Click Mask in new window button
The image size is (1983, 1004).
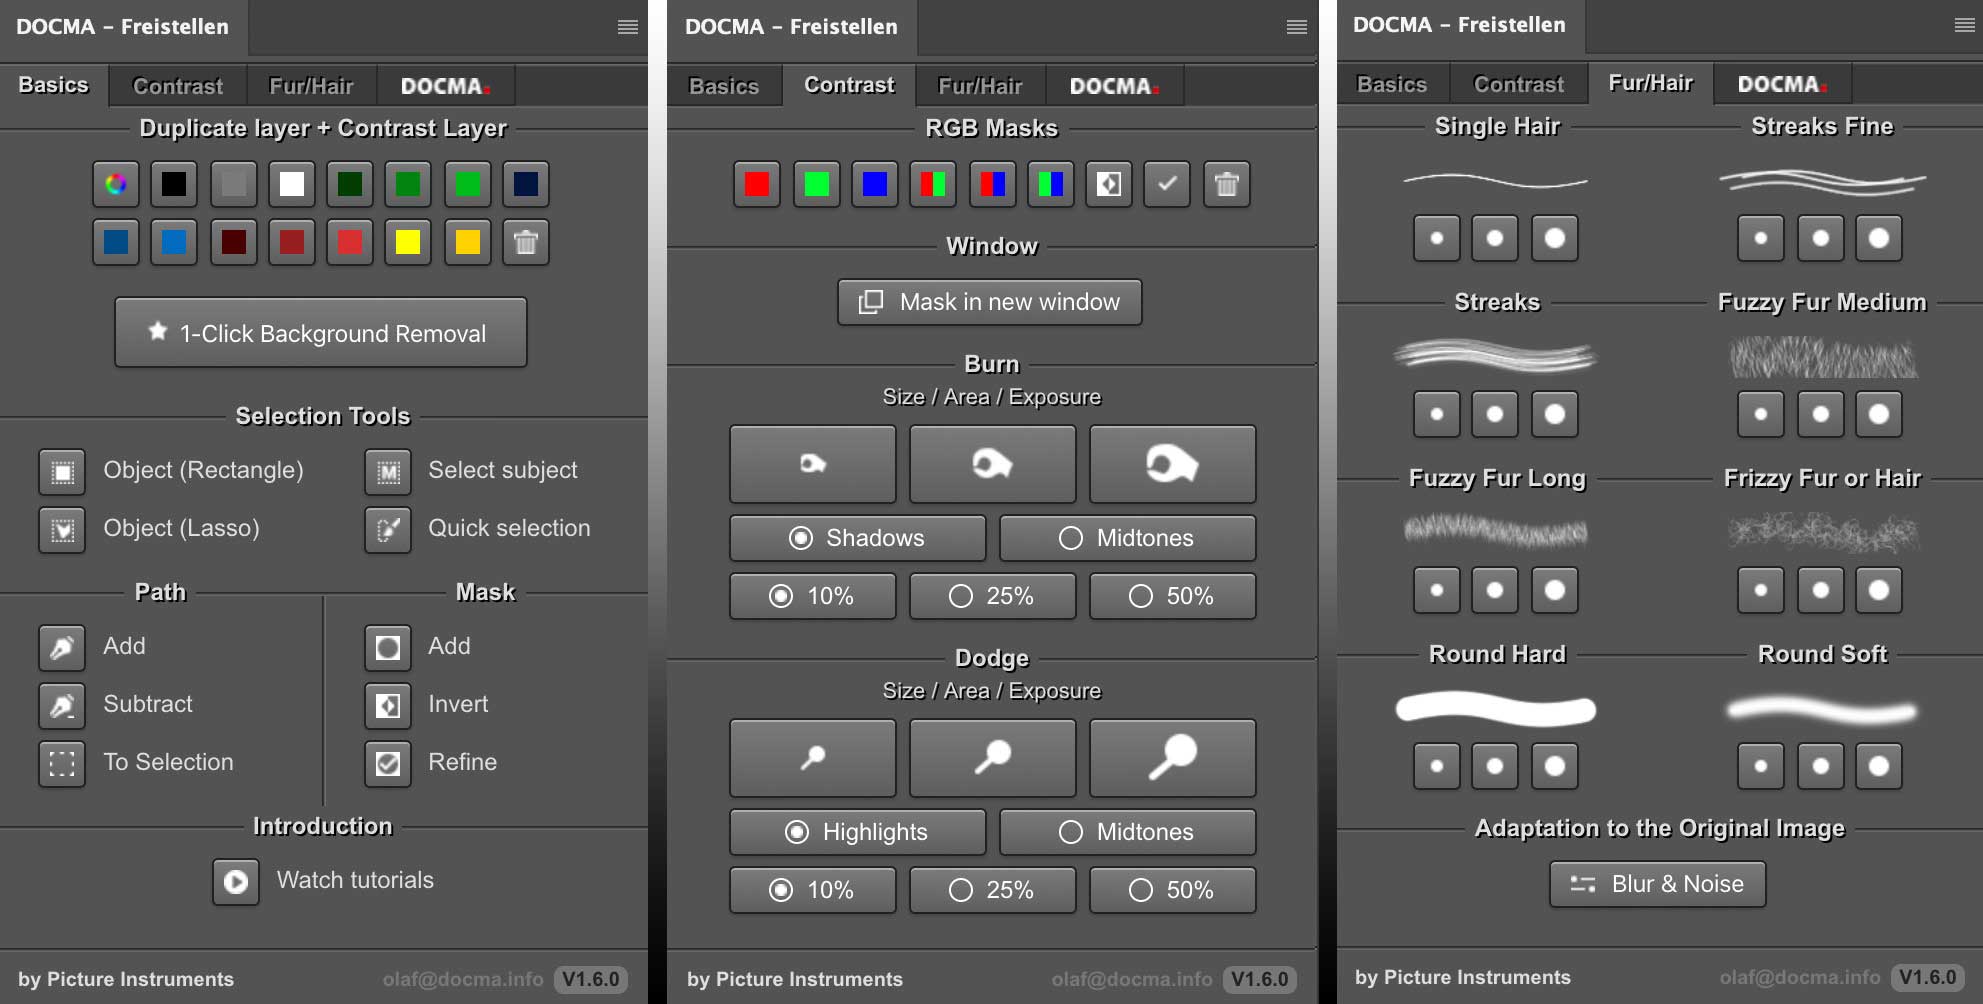pyautogui.click(x=990, y=302)
